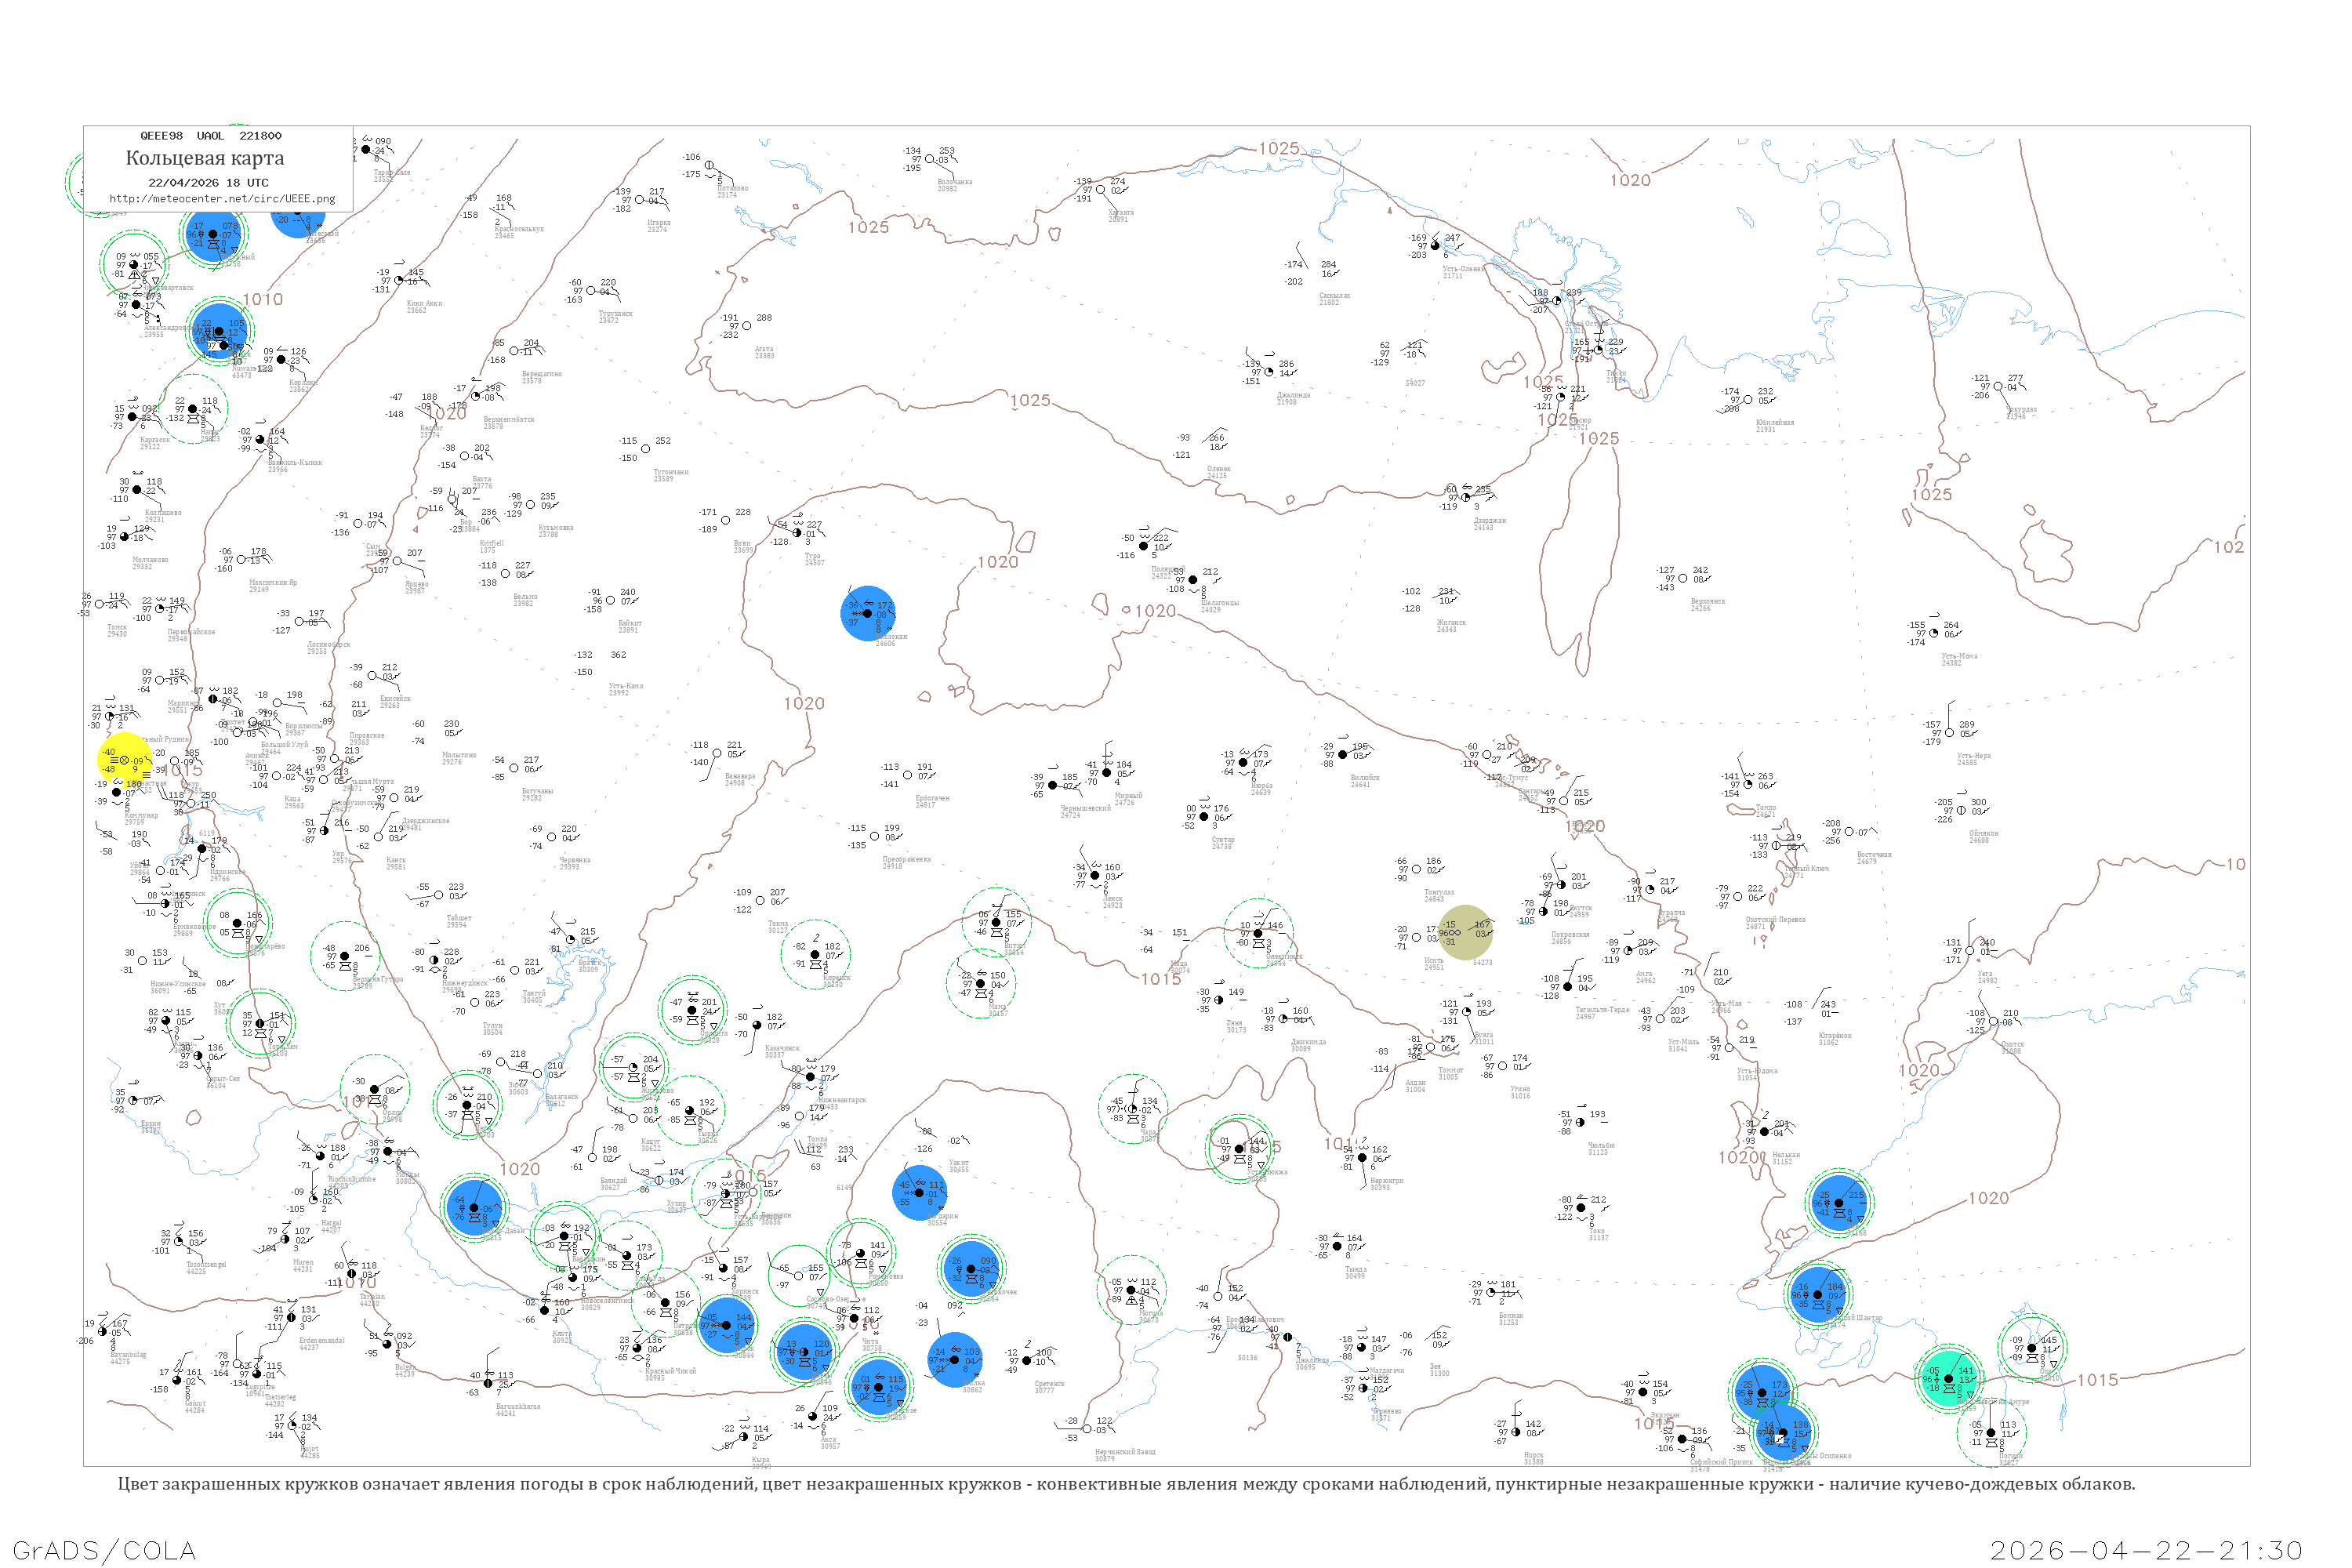
Task: Click the dashed green circle at Оха station
Action: coord(2032,1347)
